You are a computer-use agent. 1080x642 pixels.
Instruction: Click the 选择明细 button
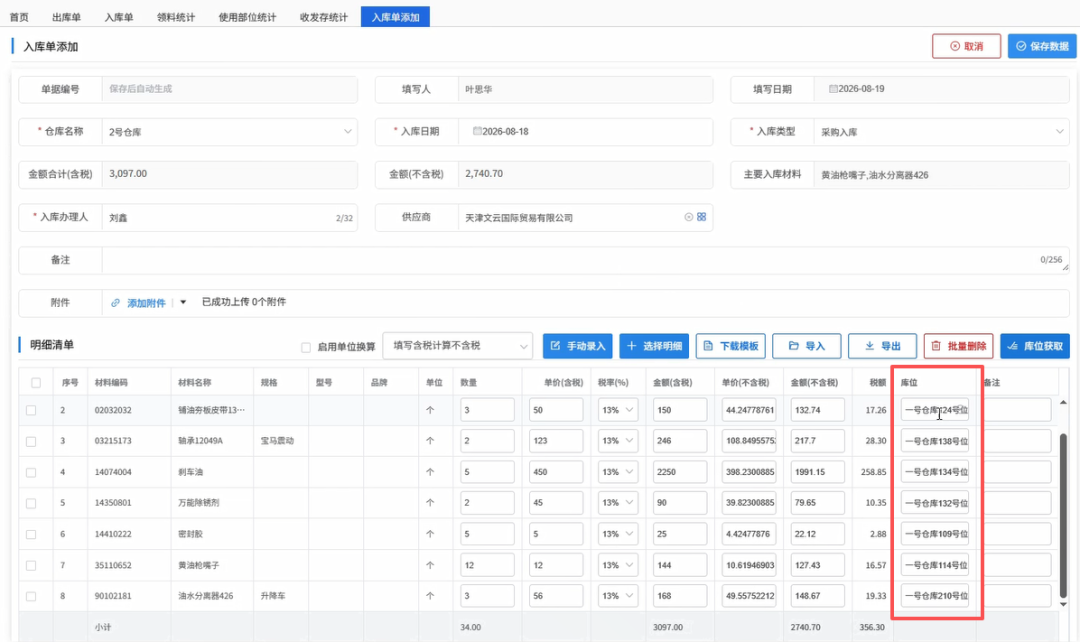654,346
